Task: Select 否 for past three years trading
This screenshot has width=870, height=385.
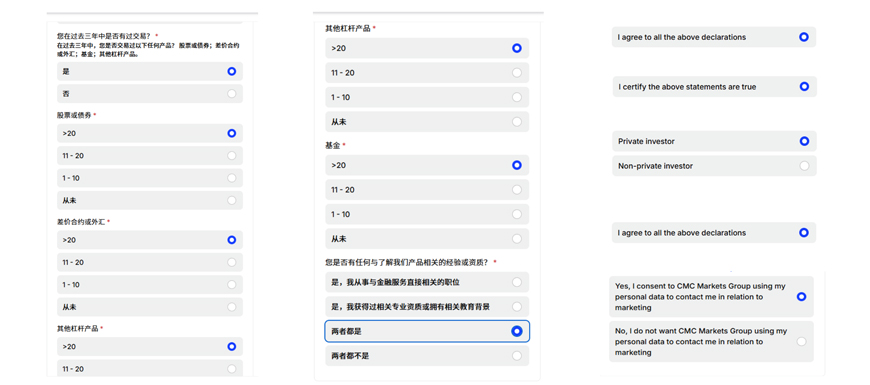Action: click(150, 94)
